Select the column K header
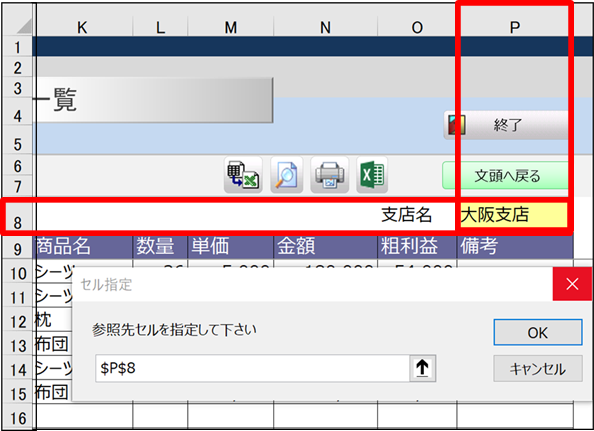Screen dimensions: 594x431 tap(82, 27)
